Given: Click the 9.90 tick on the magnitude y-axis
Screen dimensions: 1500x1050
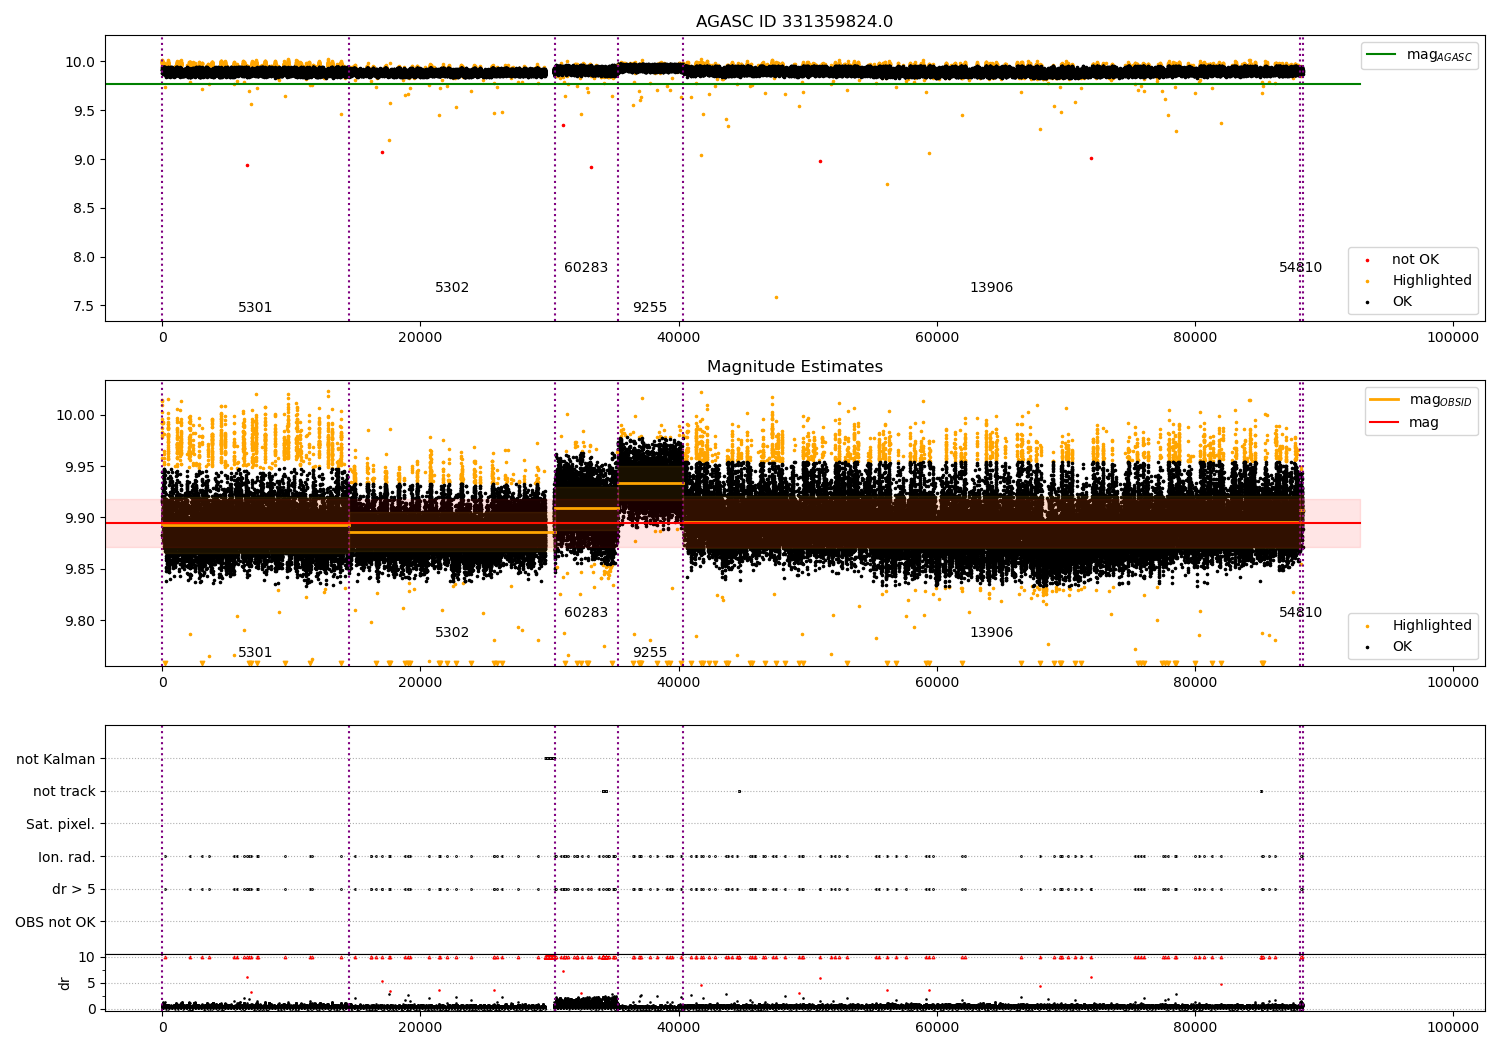Looking at the screenshot, I should click(x=80, y=518).
